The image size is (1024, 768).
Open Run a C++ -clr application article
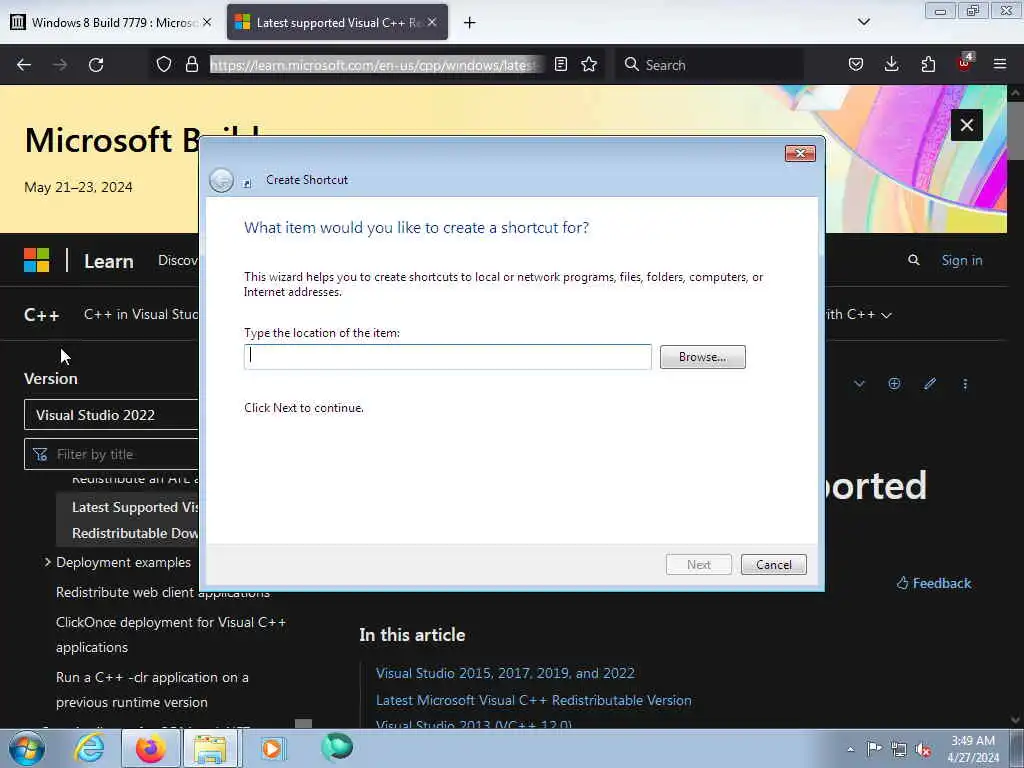click(152, 690)
